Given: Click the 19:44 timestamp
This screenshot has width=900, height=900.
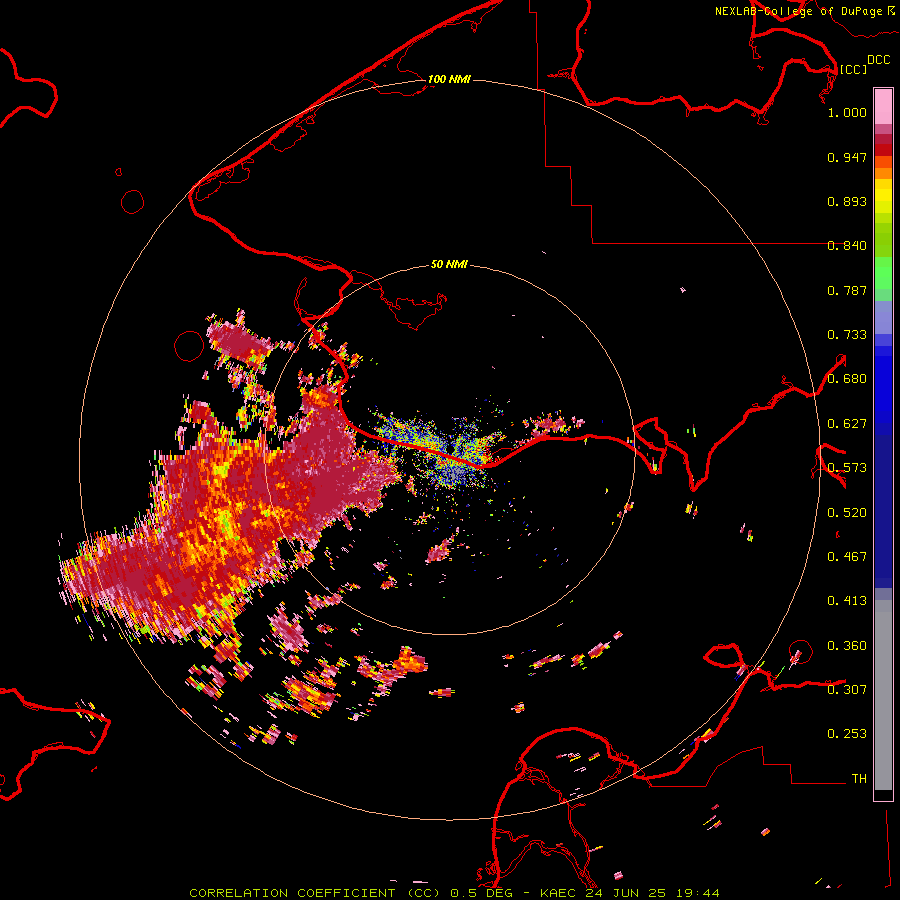Looking at the screenshot, I should tap(697, 893).
